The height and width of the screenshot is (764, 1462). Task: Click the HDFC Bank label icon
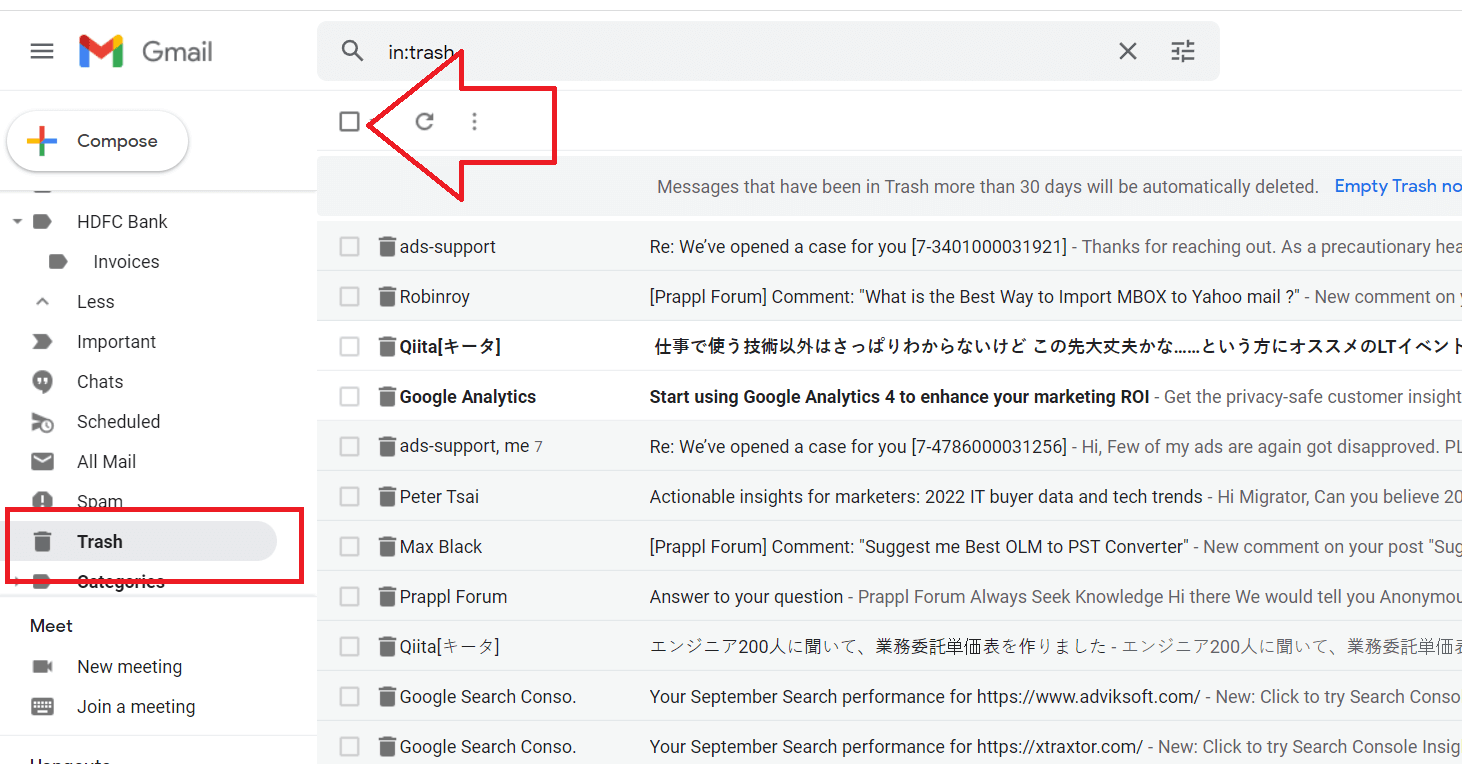(x=42, y=222)
